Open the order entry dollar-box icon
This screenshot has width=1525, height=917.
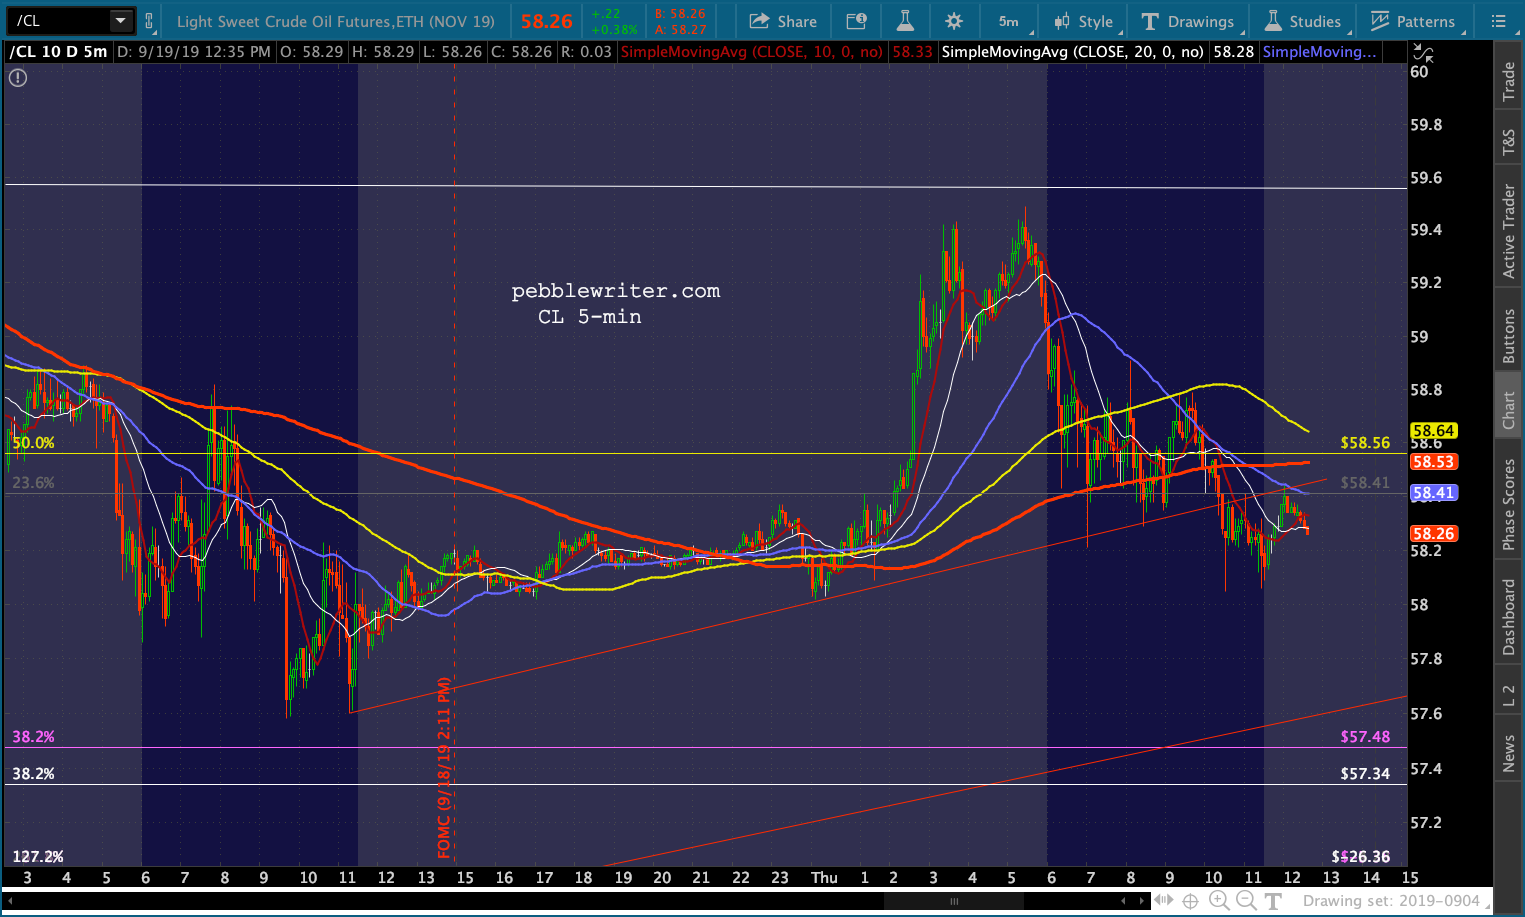[x=856, y=21]
